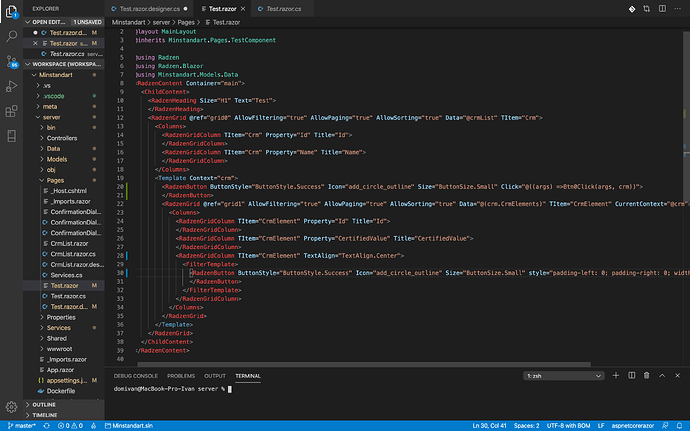Click the Manage gear icon
Image resolution: width=690 pixels, height=431 pixels.
point(11,408)
